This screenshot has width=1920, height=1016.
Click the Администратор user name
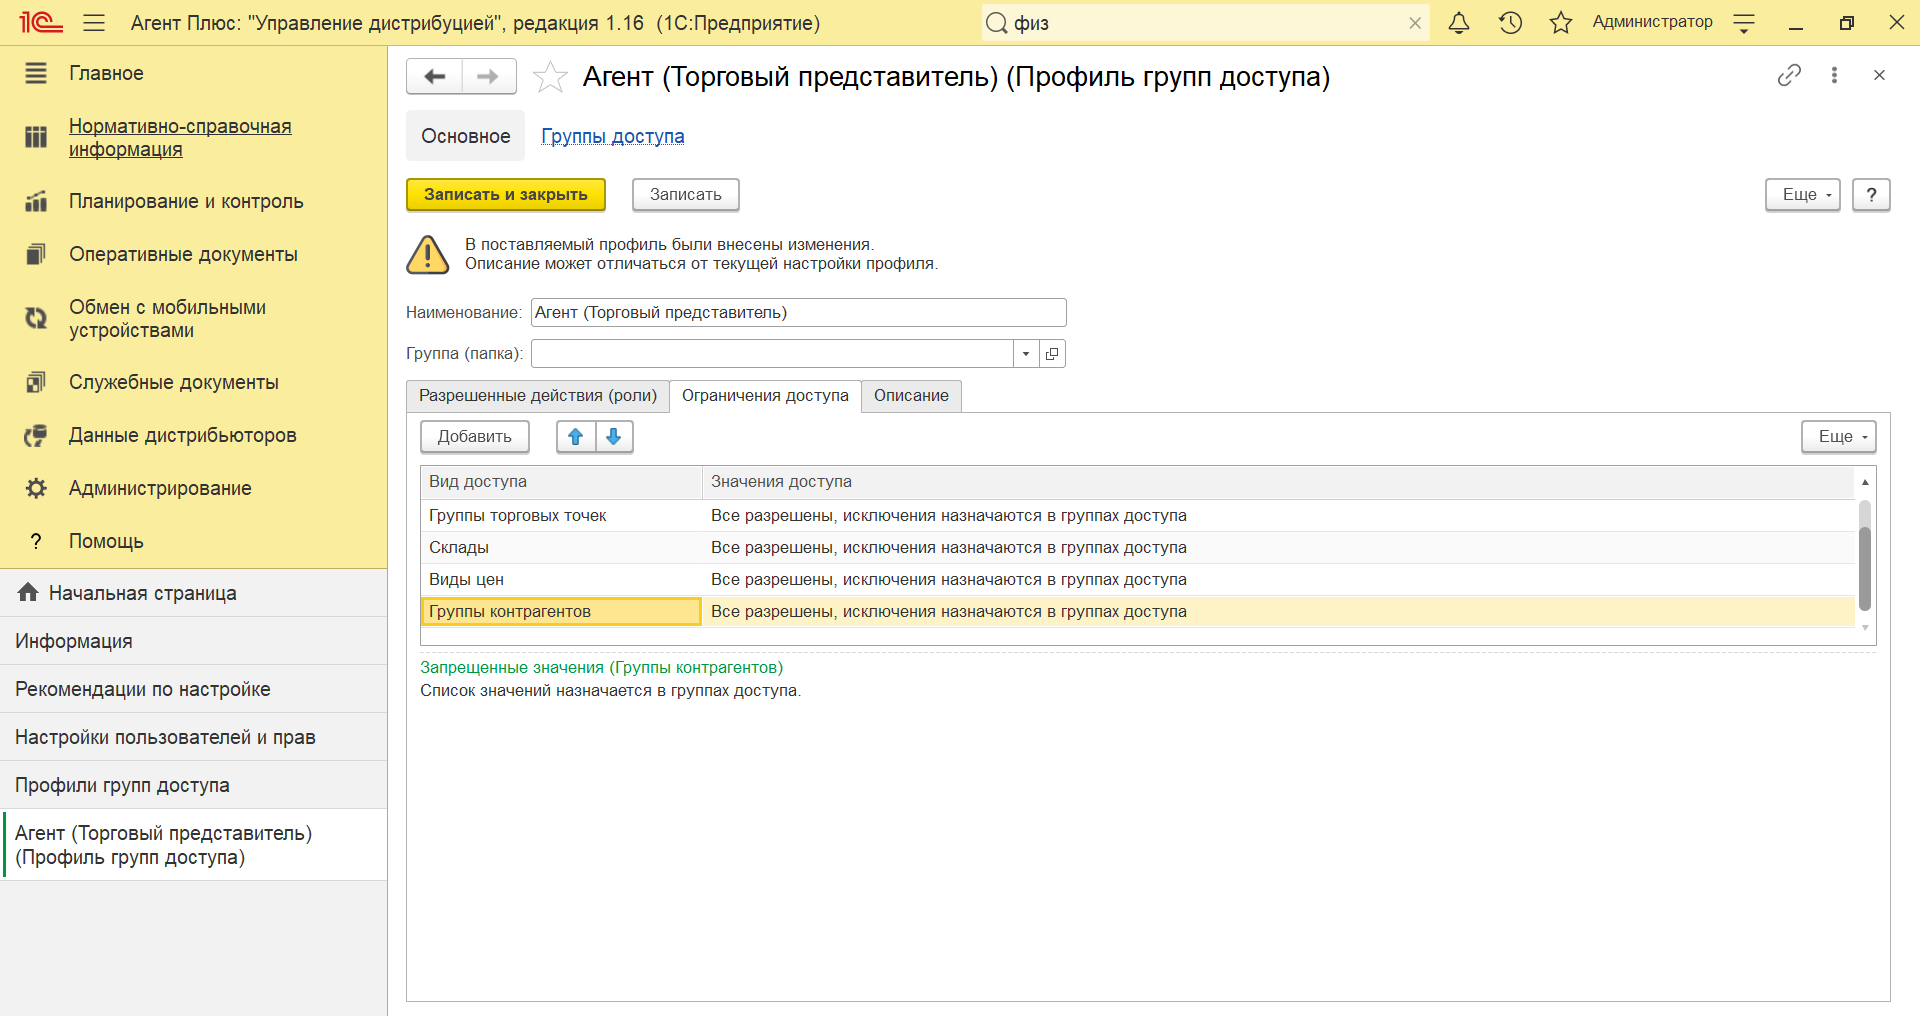click(x=1652, y=22)
